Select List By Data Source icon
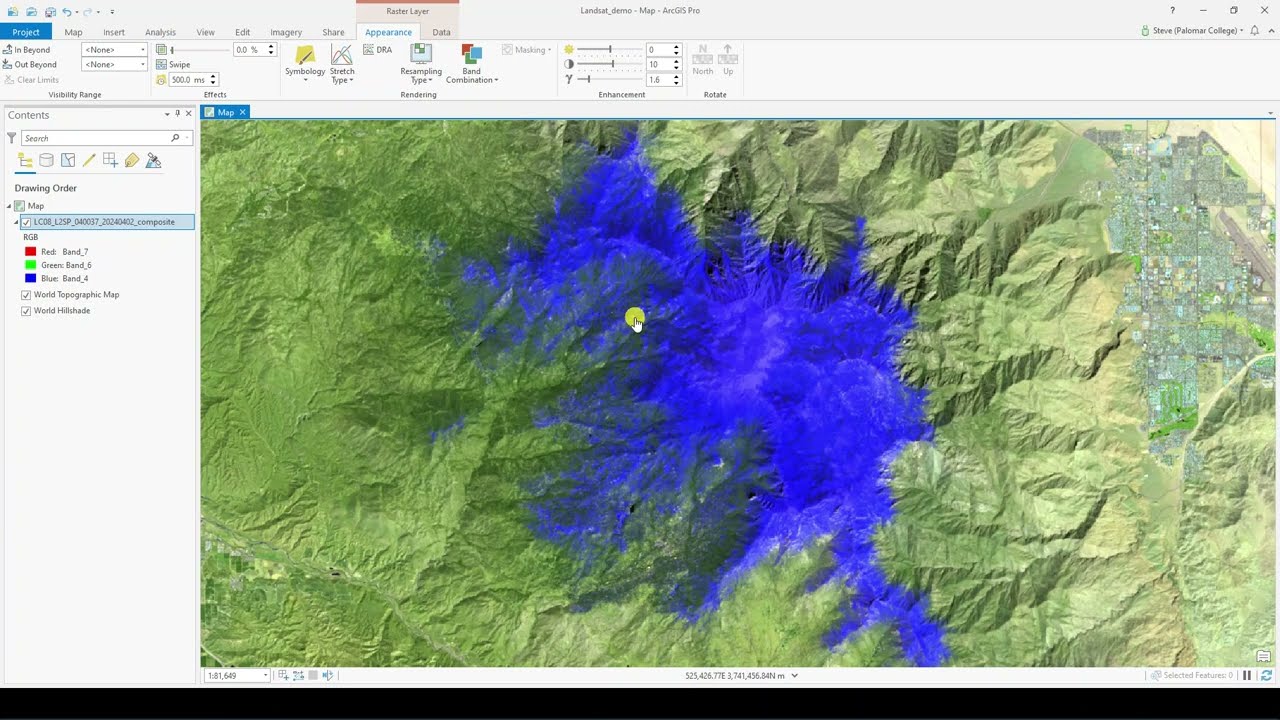Viewport: 1280px width, 720px height. coord(46,160)
